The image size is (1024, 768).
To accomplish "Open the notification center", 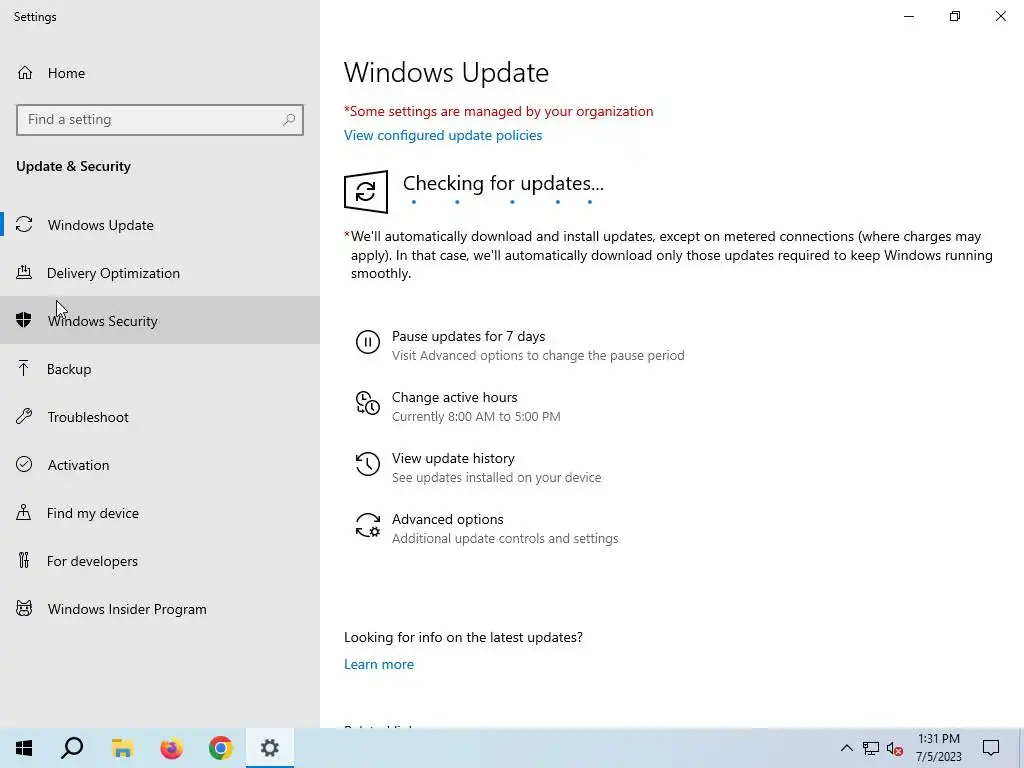I will (x=991, y=748).
